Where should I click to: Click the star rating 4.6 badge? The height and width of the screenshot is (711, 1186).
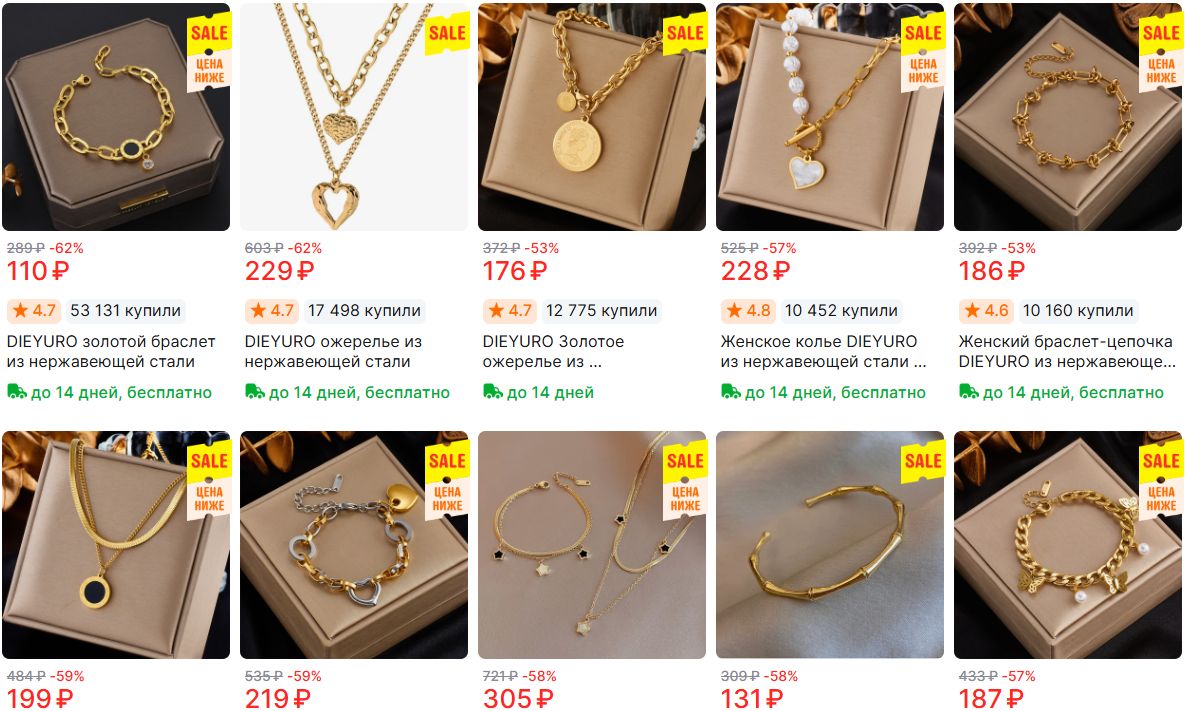pyautogui.click(x=985, y=311)
